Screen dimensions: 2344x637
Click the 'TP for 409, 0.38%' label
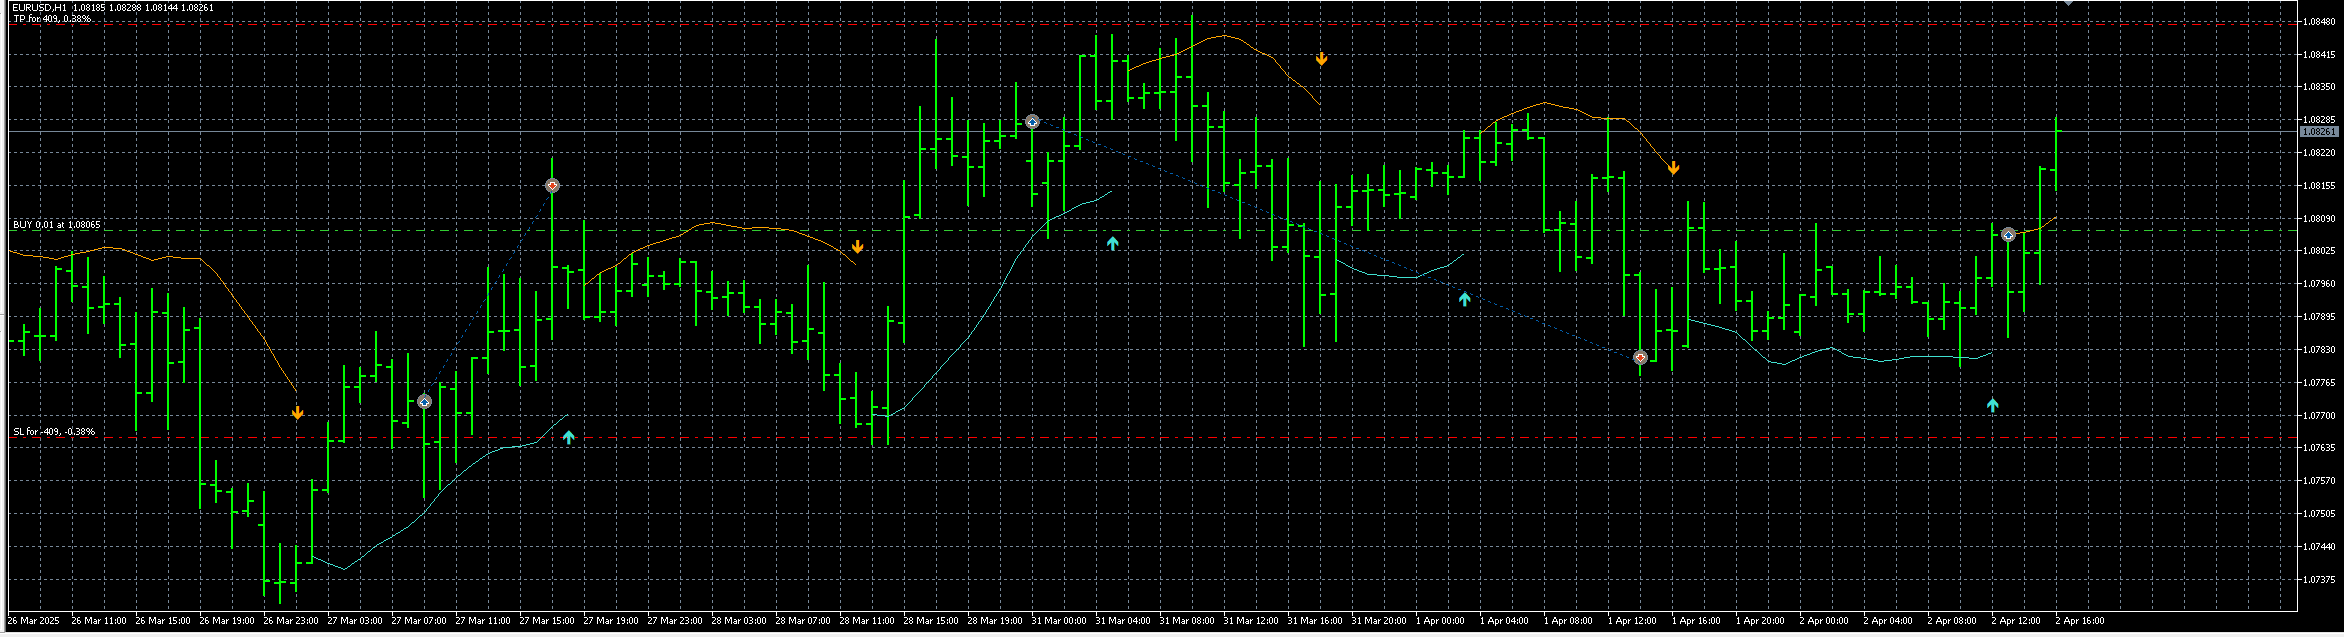[x=52, y=19]
